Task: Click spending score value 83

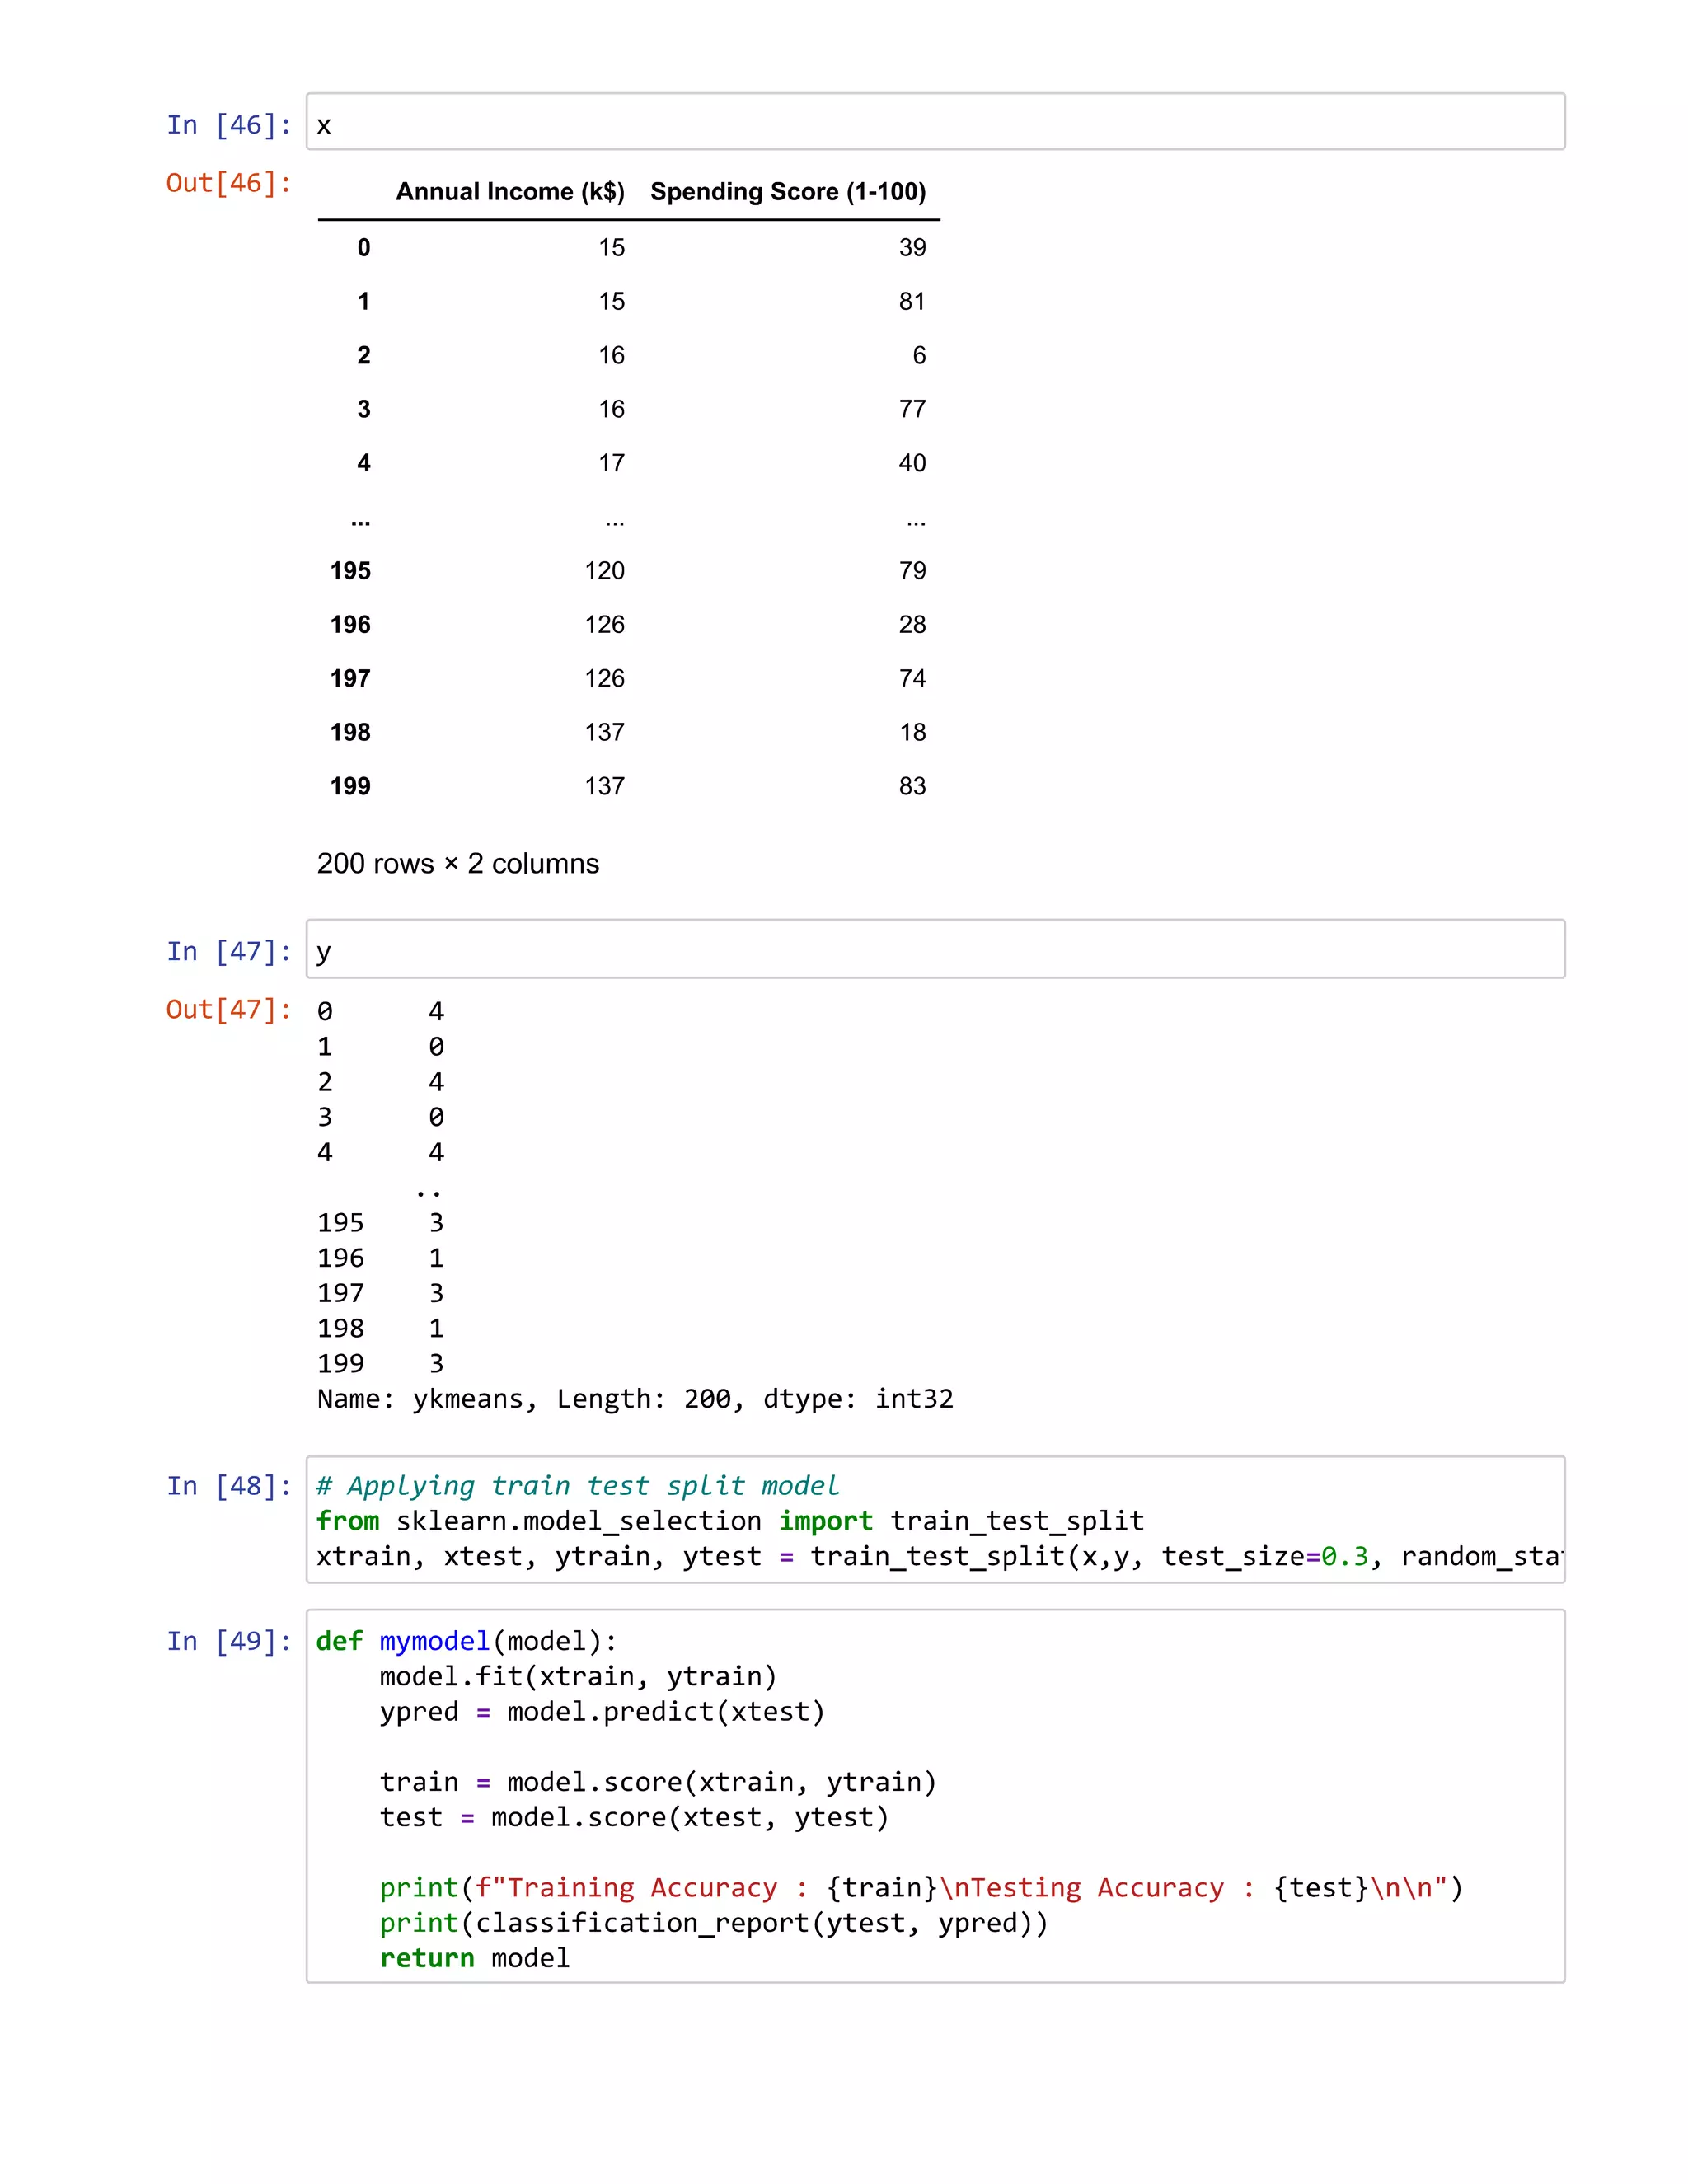Action: [912, 787]
